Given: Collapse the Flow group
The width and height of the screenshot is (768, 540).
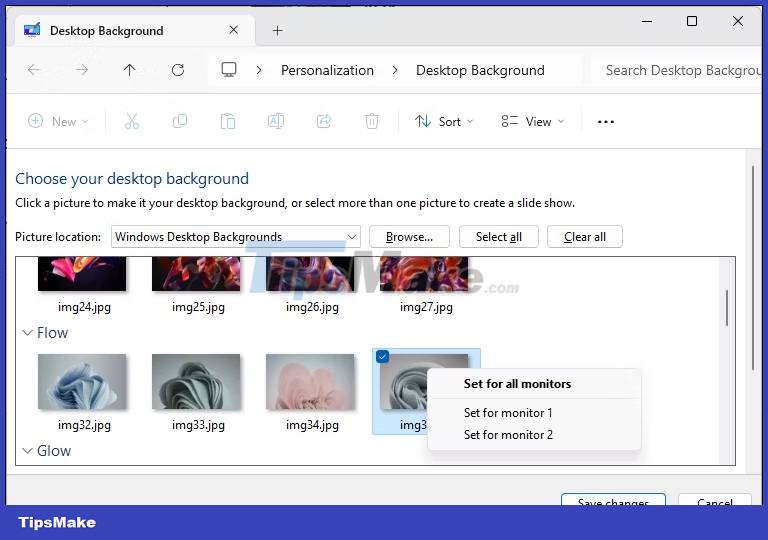Looking at the screenshot, I should 27,333.
